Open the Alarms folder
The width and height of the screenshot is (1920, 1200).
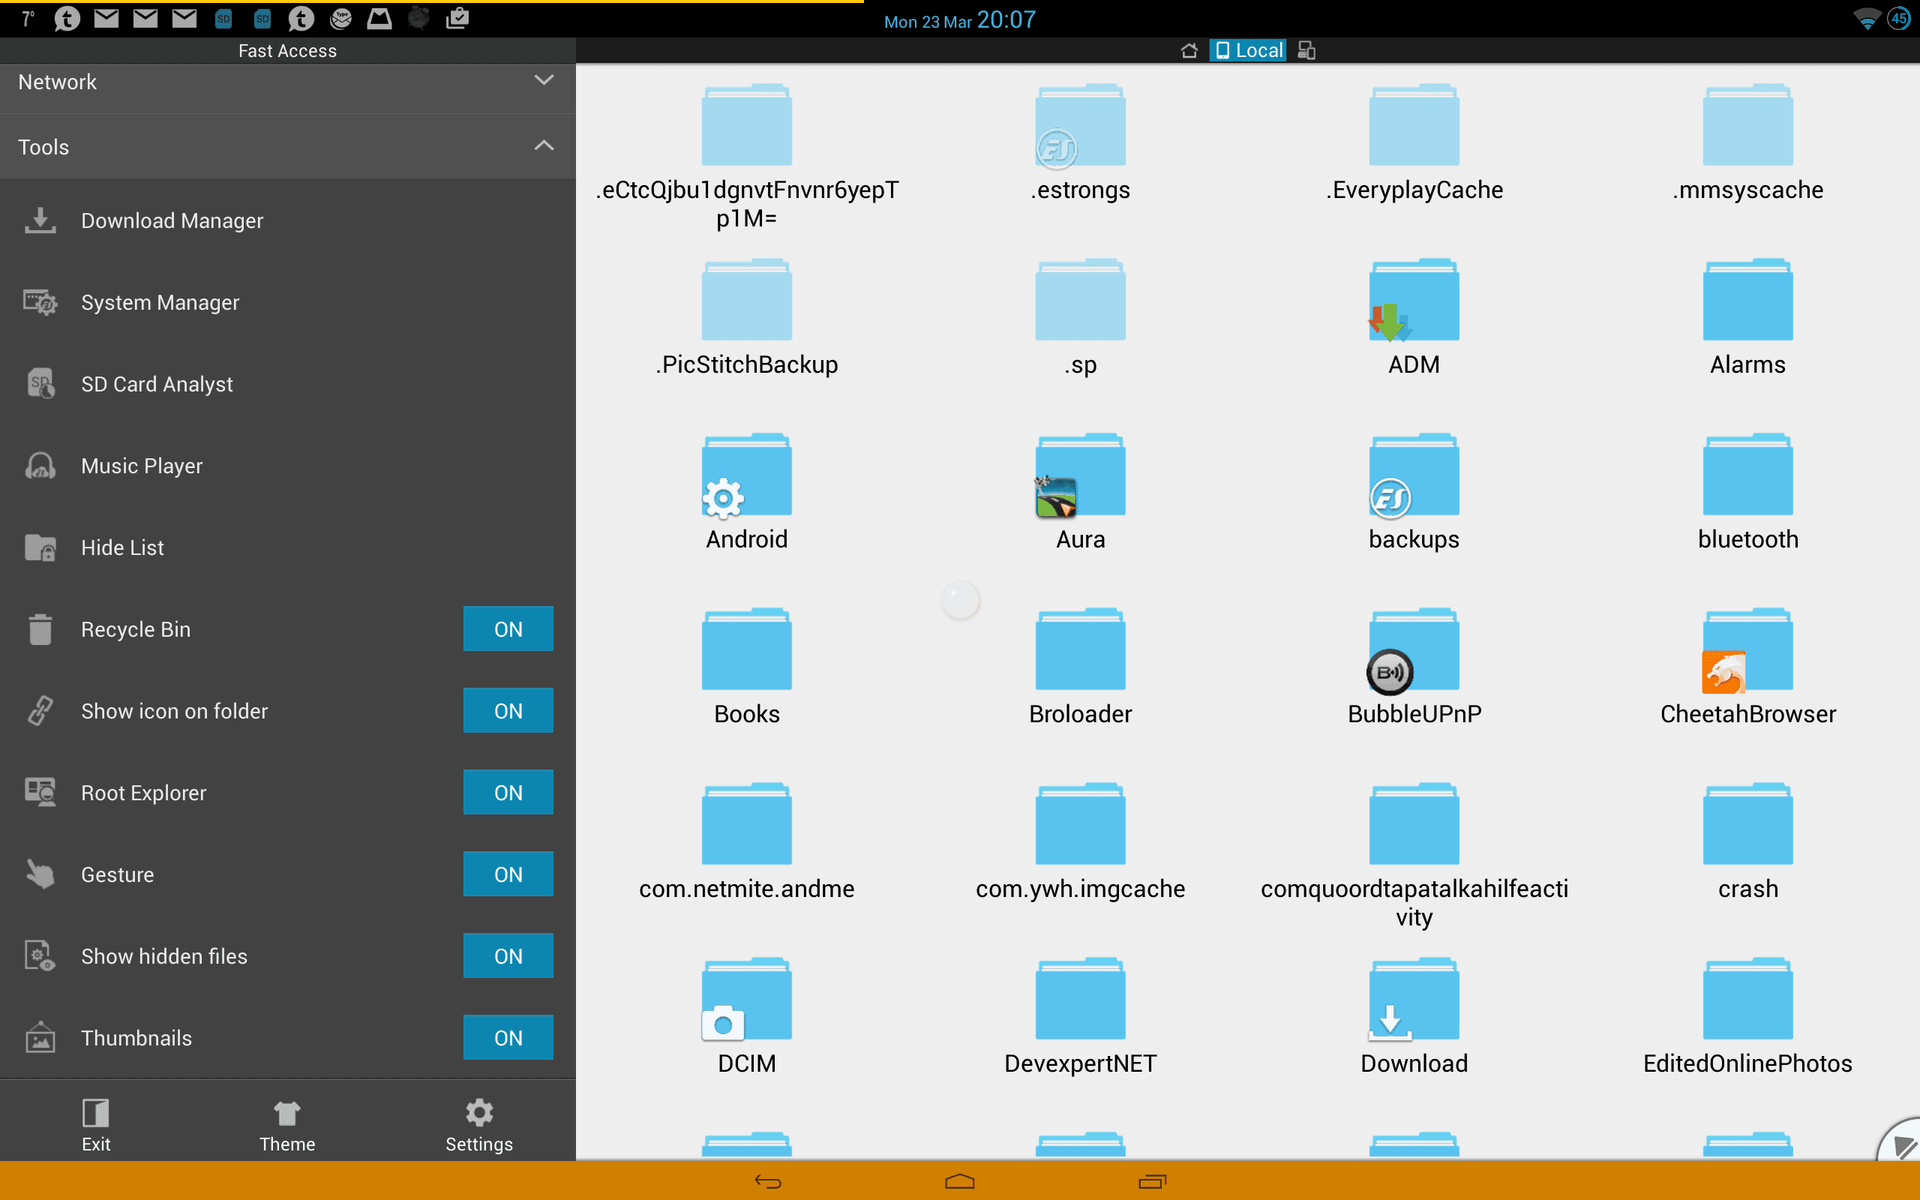click(1748, 317)
